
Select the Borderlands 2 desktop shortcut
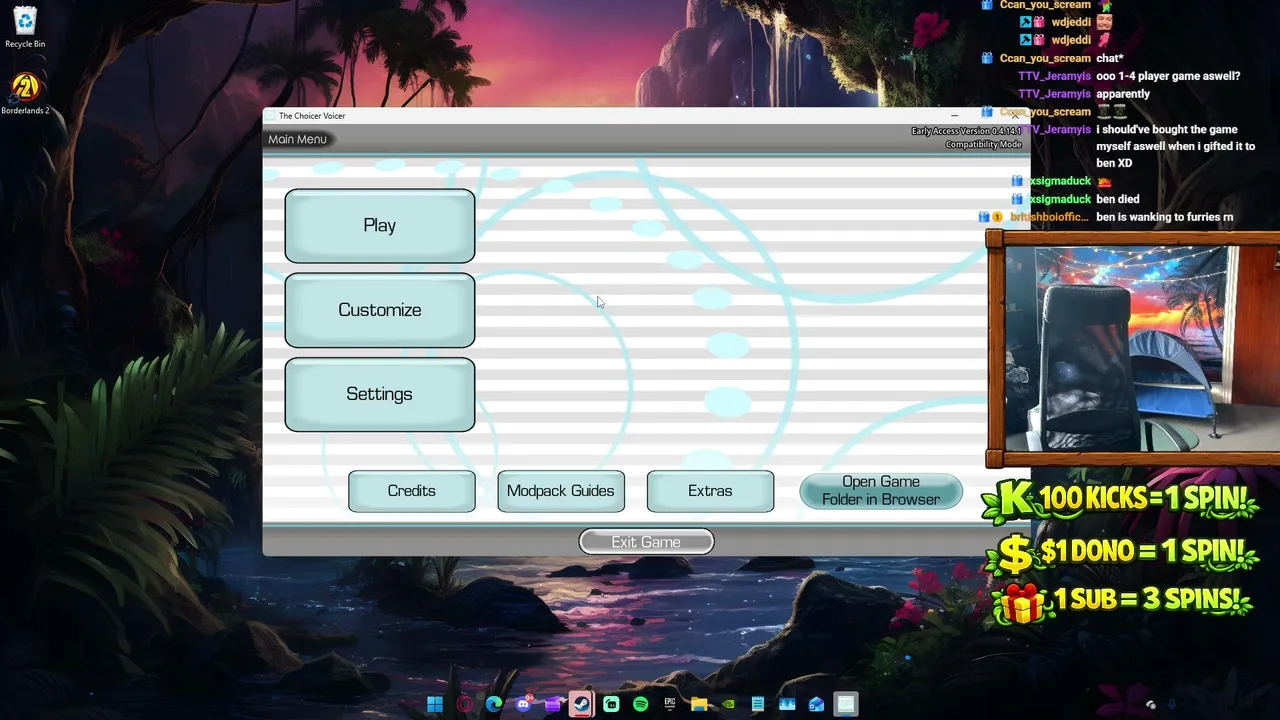click(x=25, y=94)
